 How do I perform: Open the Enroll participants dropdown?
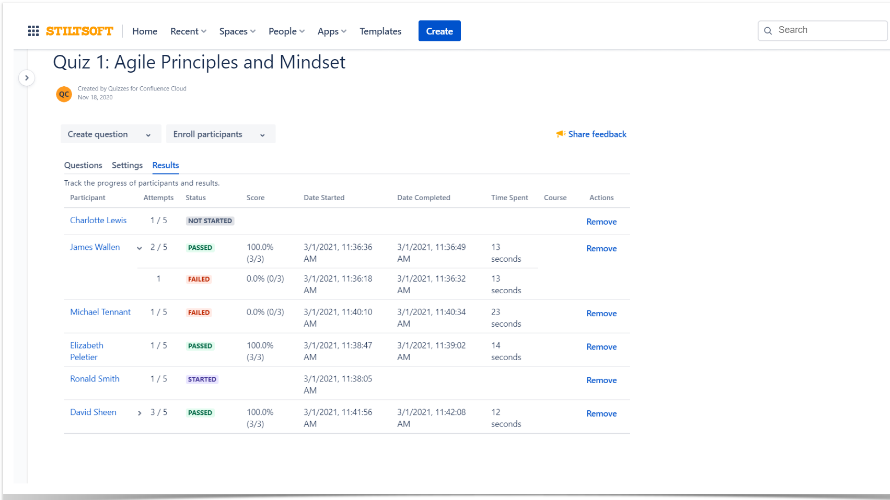[219, 134]
